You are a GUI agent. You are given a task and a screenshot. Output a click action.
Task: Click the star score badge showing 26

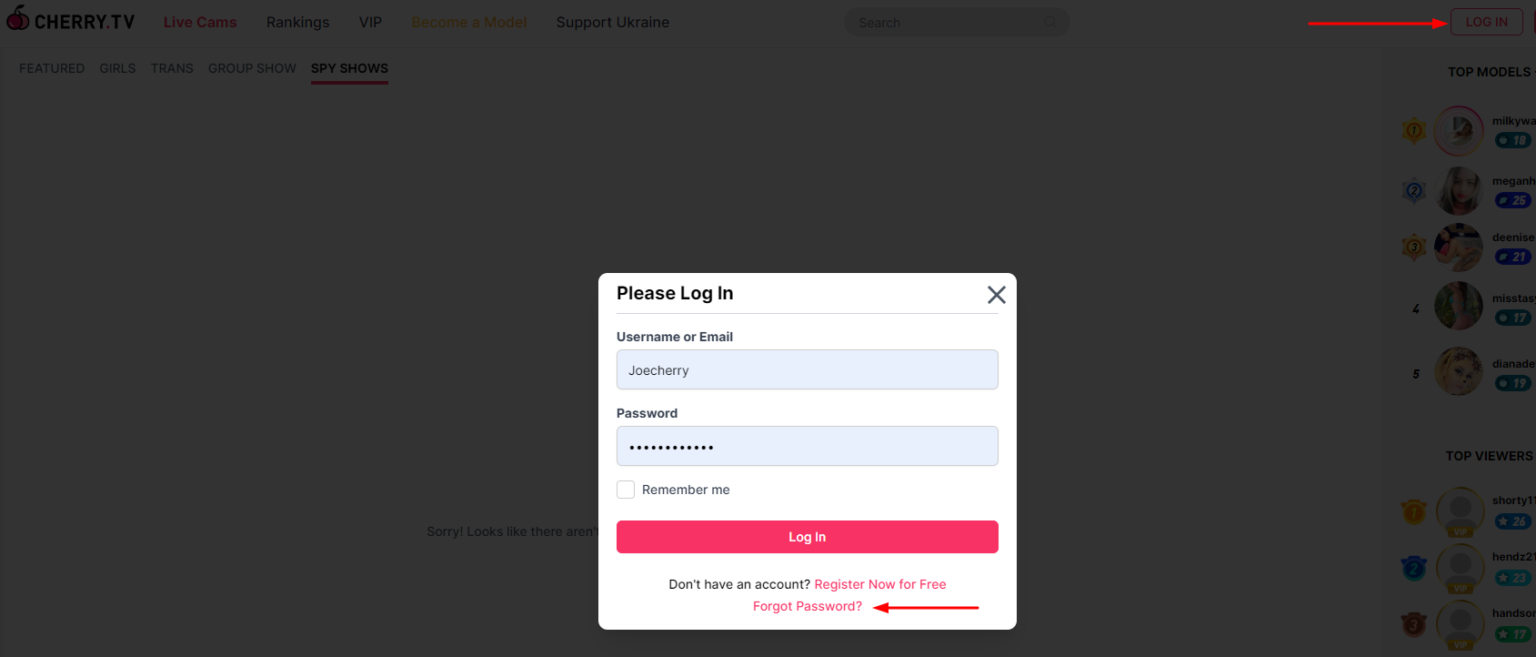pyautogui.click(x=1514, y=521)
